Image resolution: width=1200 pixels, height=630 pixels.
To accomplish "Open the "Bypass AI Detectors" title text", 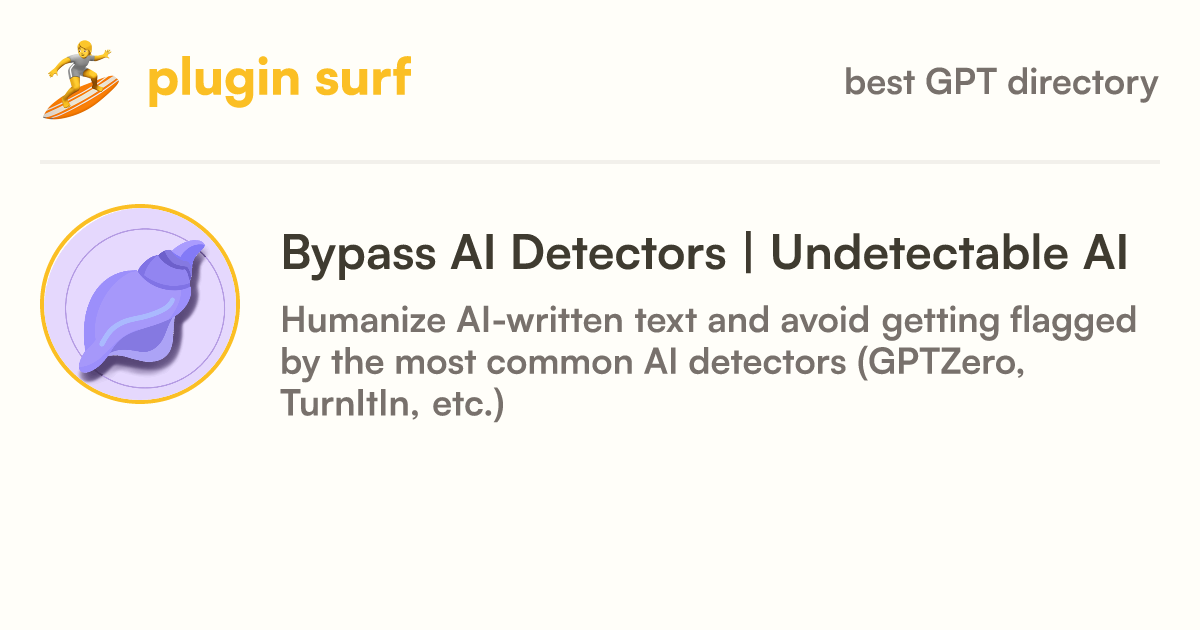I will [x=503, y=253].
